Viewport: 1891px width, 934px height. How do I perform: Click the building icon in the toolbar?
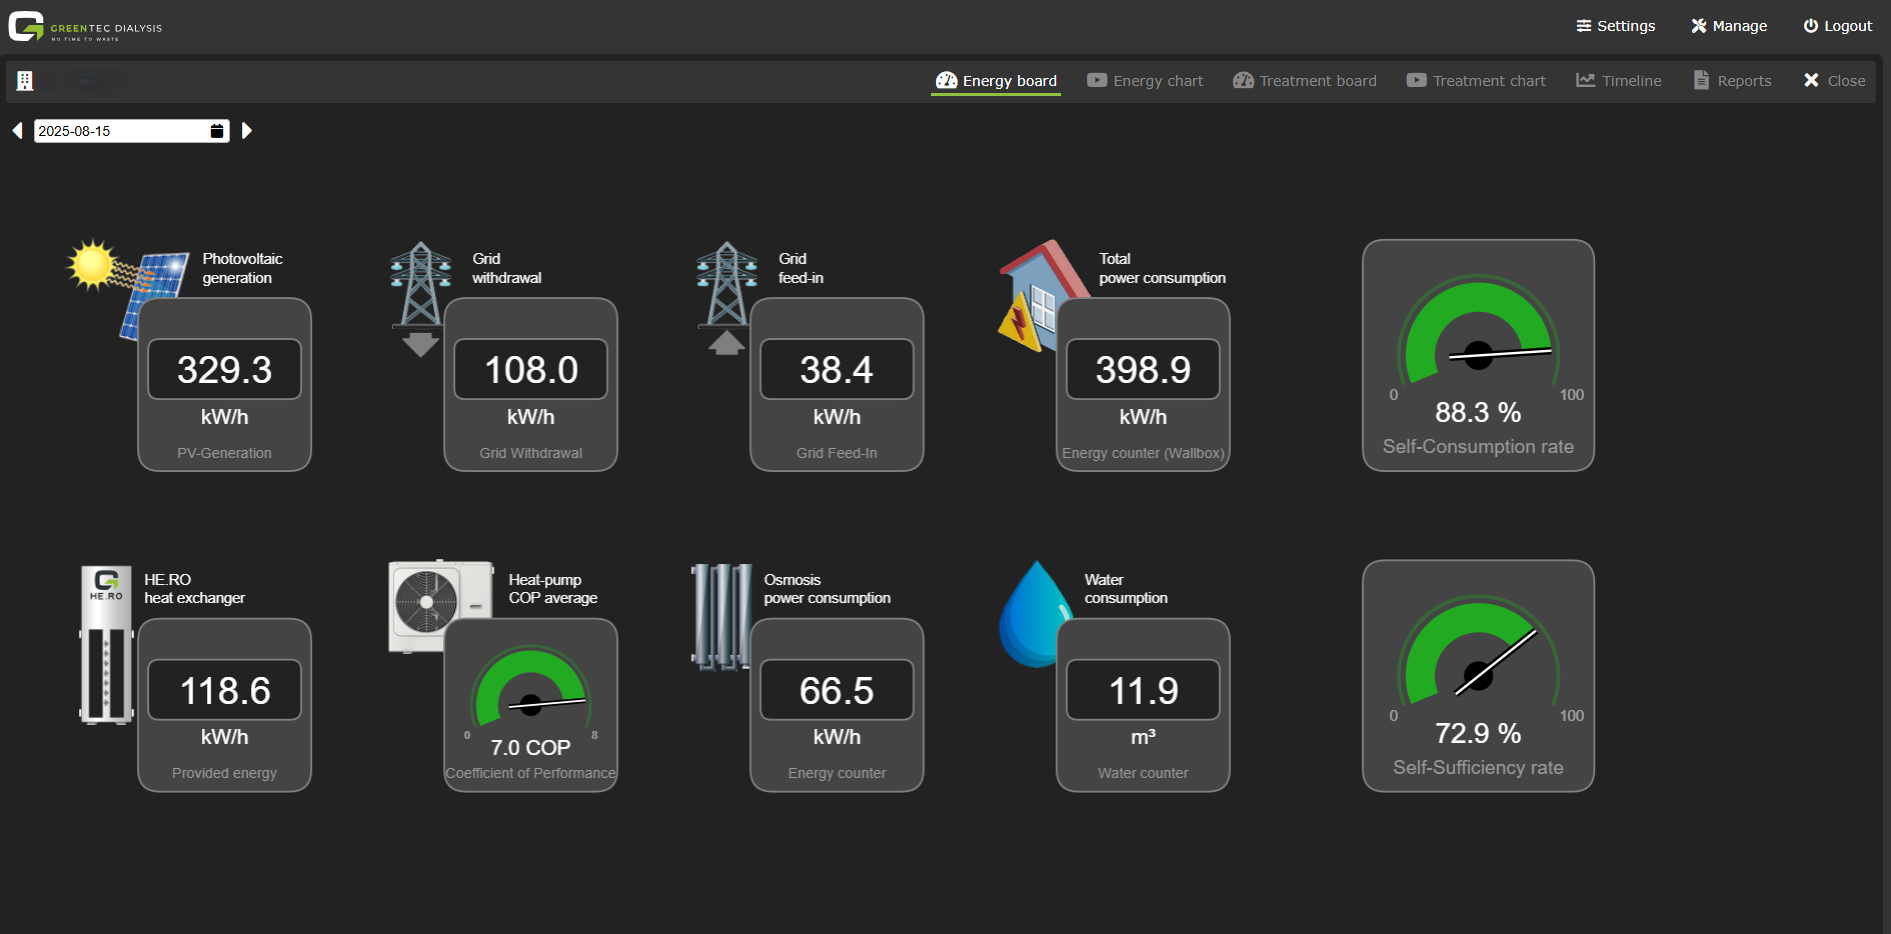coord(25,81)
